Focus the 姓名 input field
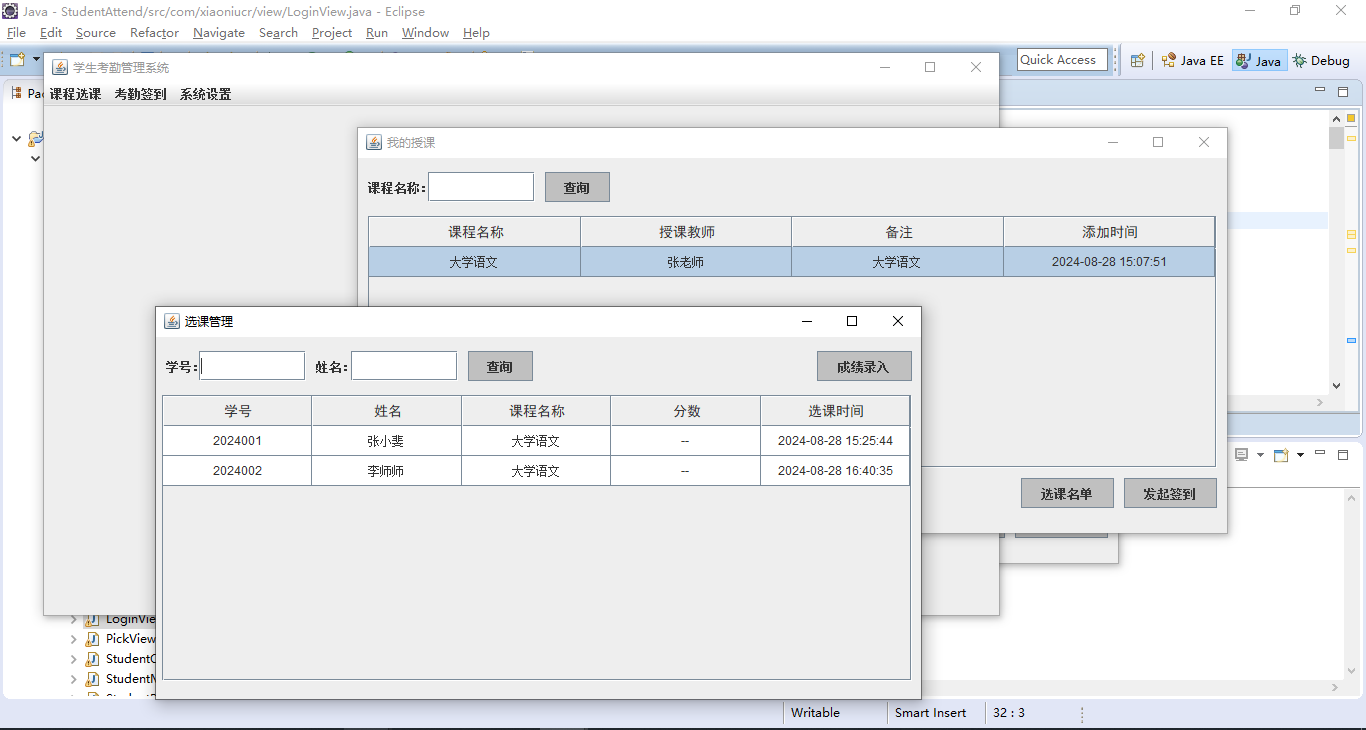 click(x=404, y=366)
